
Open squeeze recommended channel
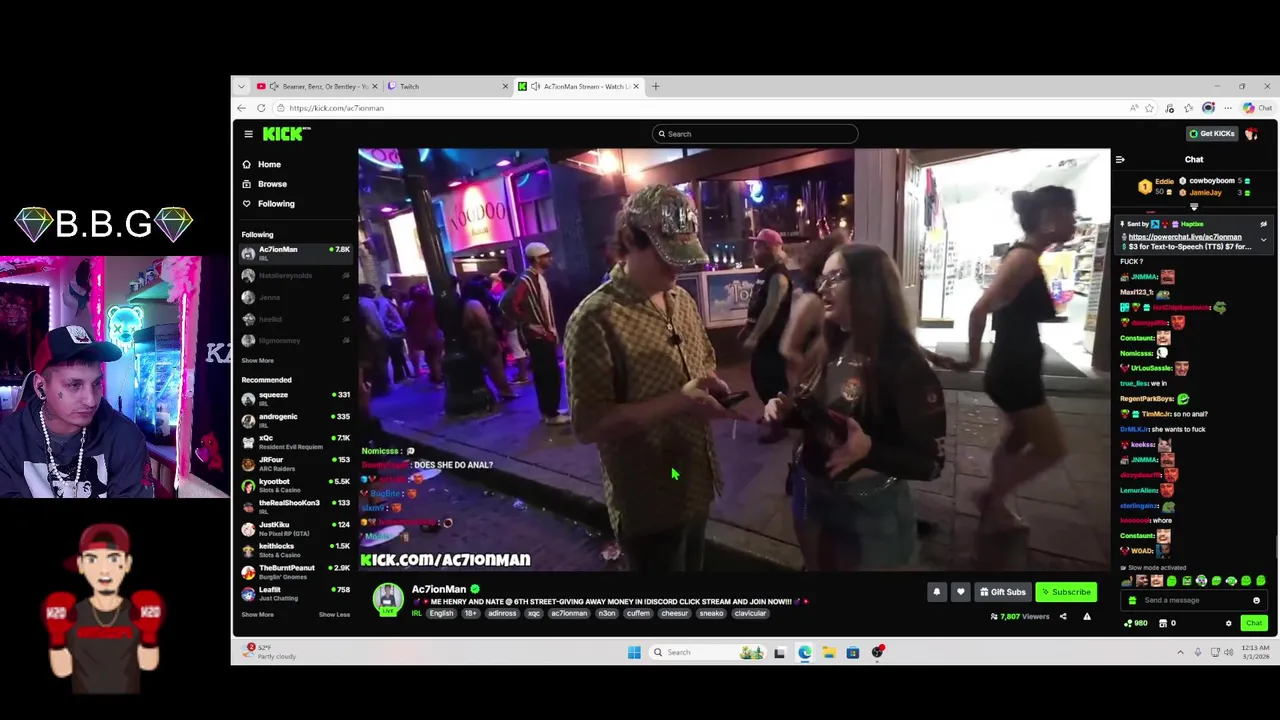(296, 398)
